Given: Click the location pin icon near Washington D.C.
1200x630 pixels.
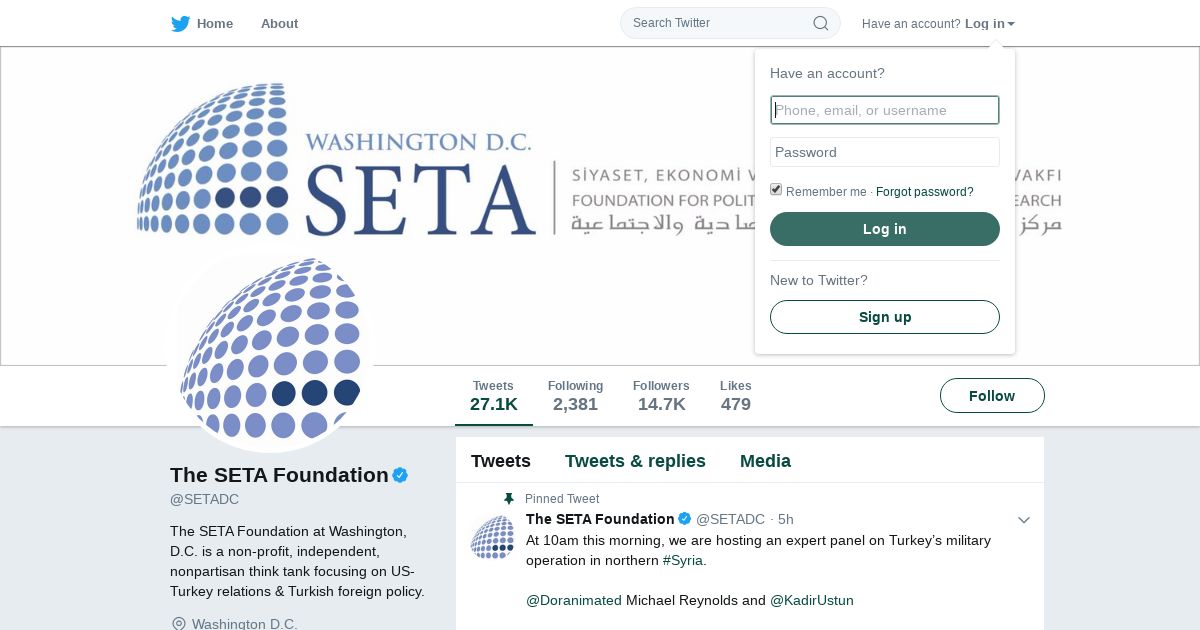Looking at the screenshot, I should 179,624.
